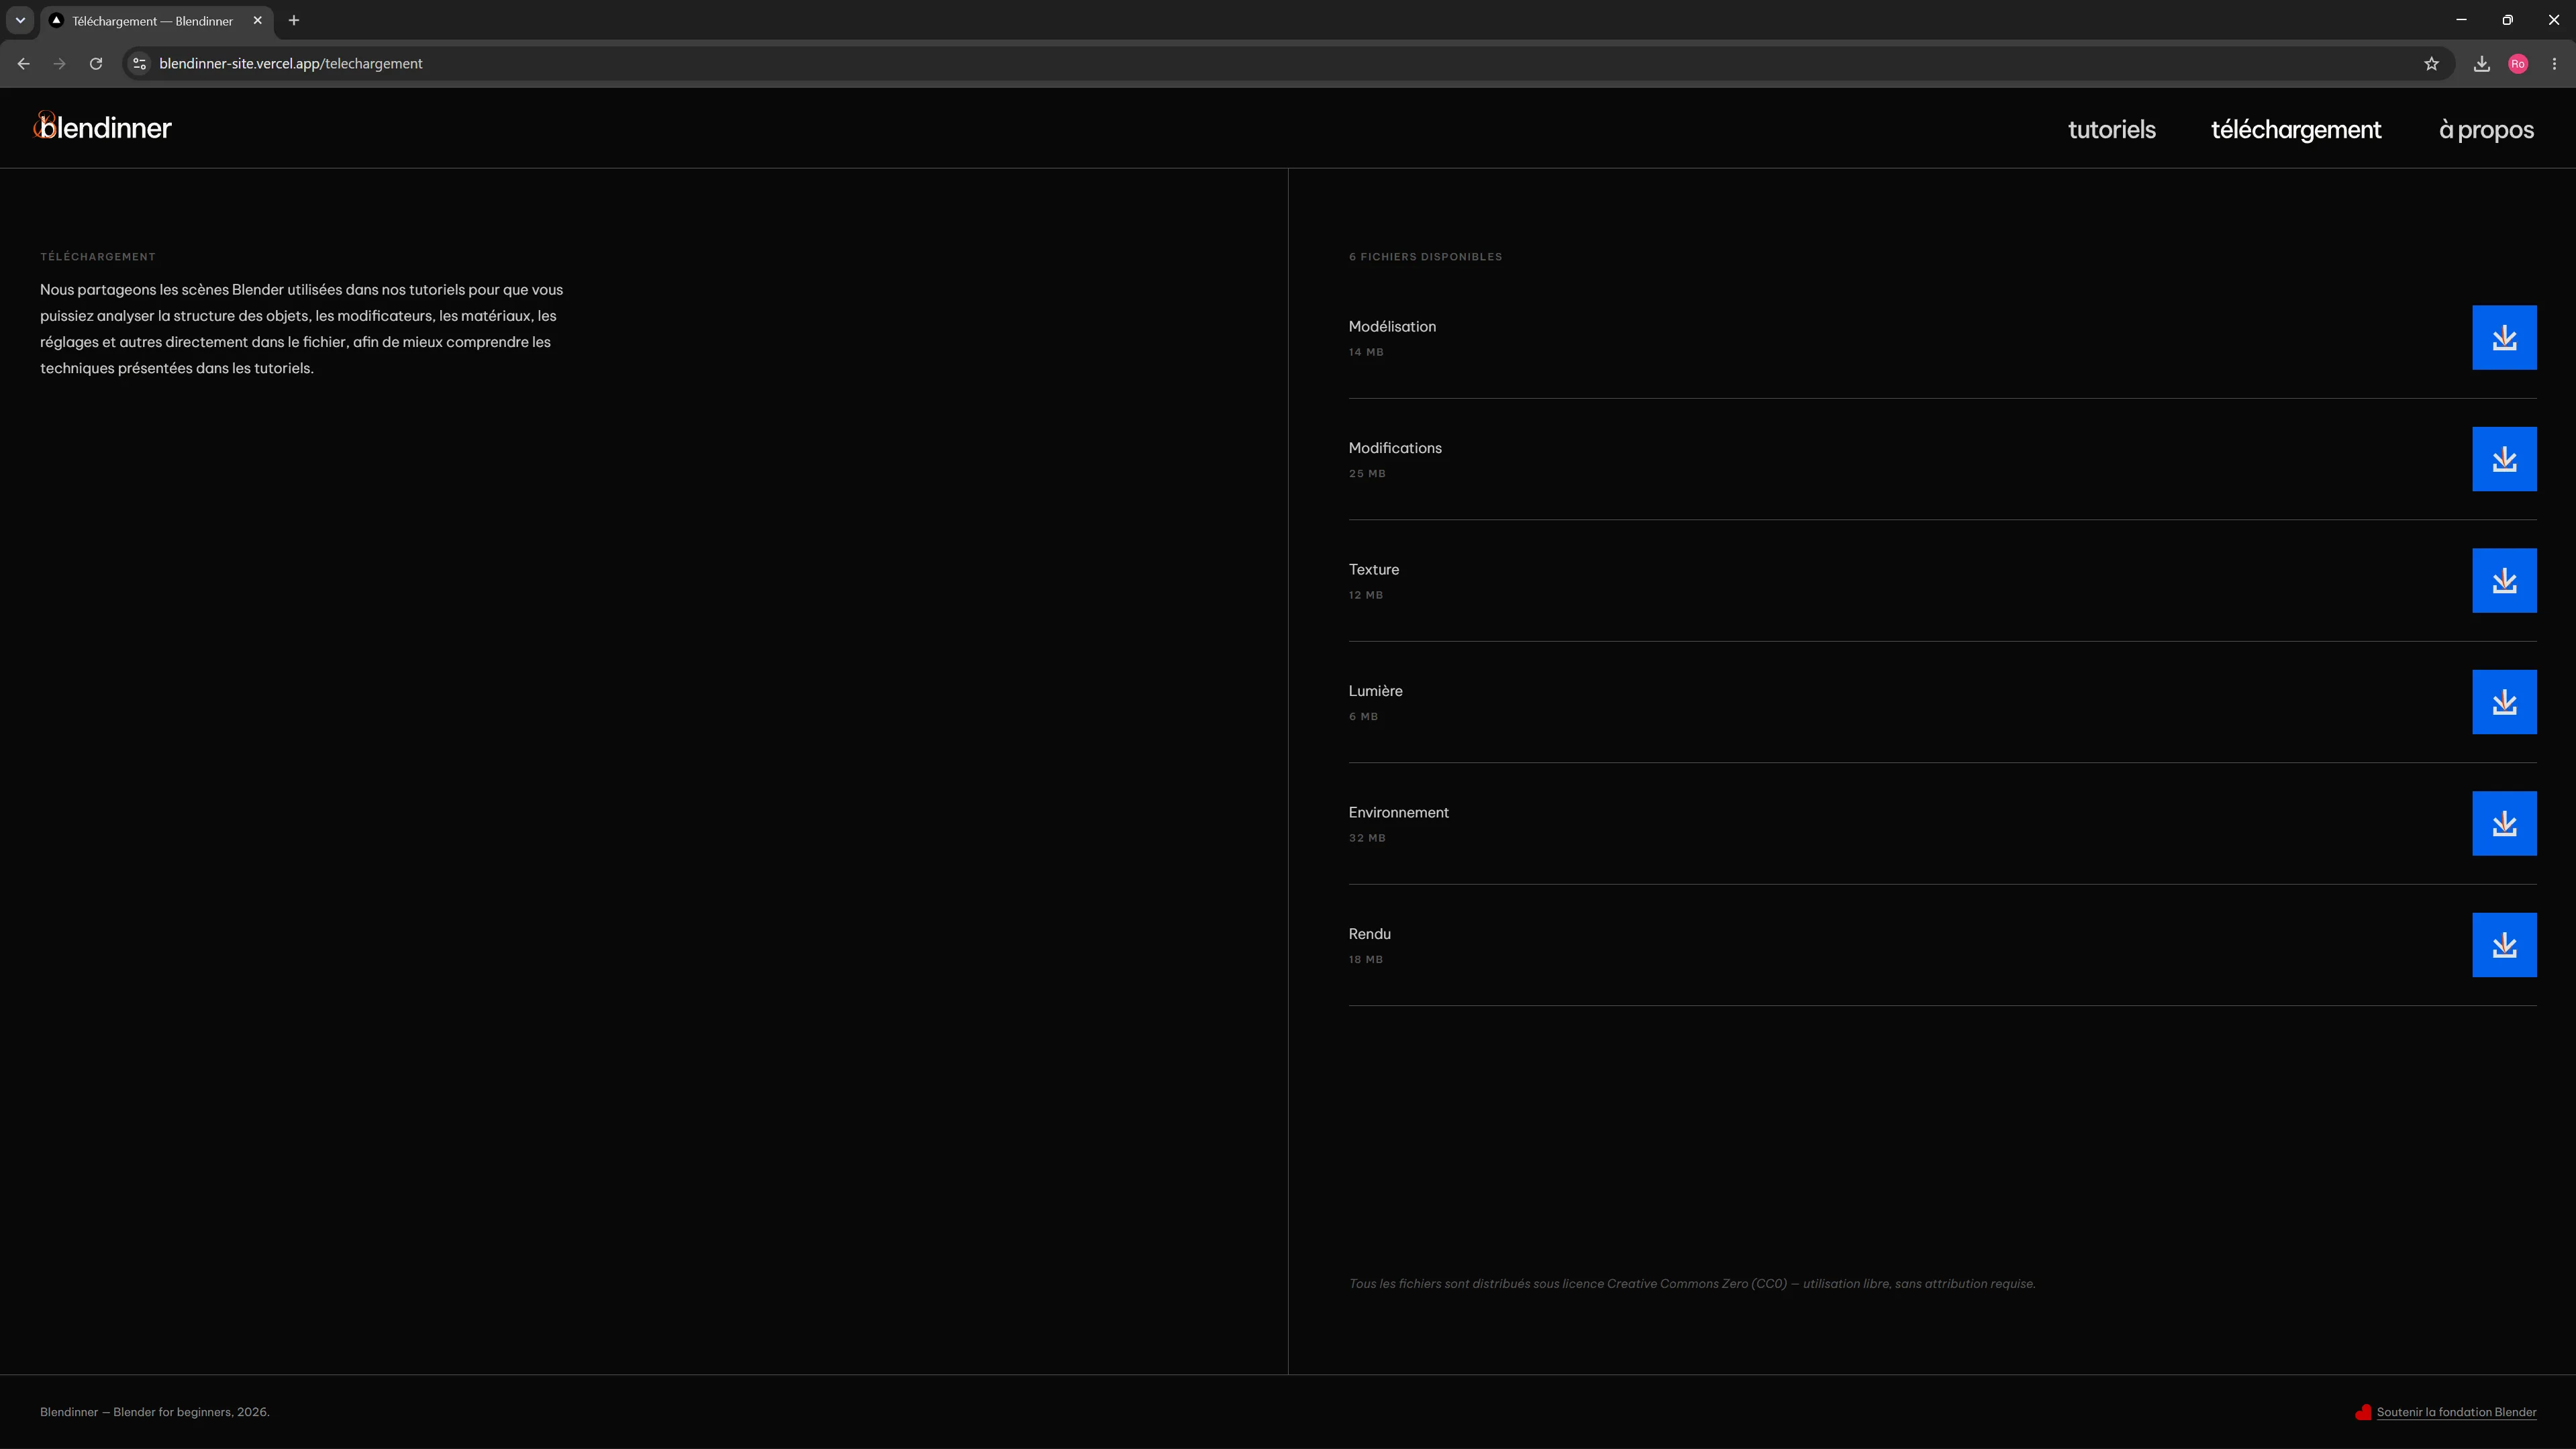The width and height of the screenshot is (2576, 1449).
Task: Open the tutoriels page
Action: pos(2111,130)
